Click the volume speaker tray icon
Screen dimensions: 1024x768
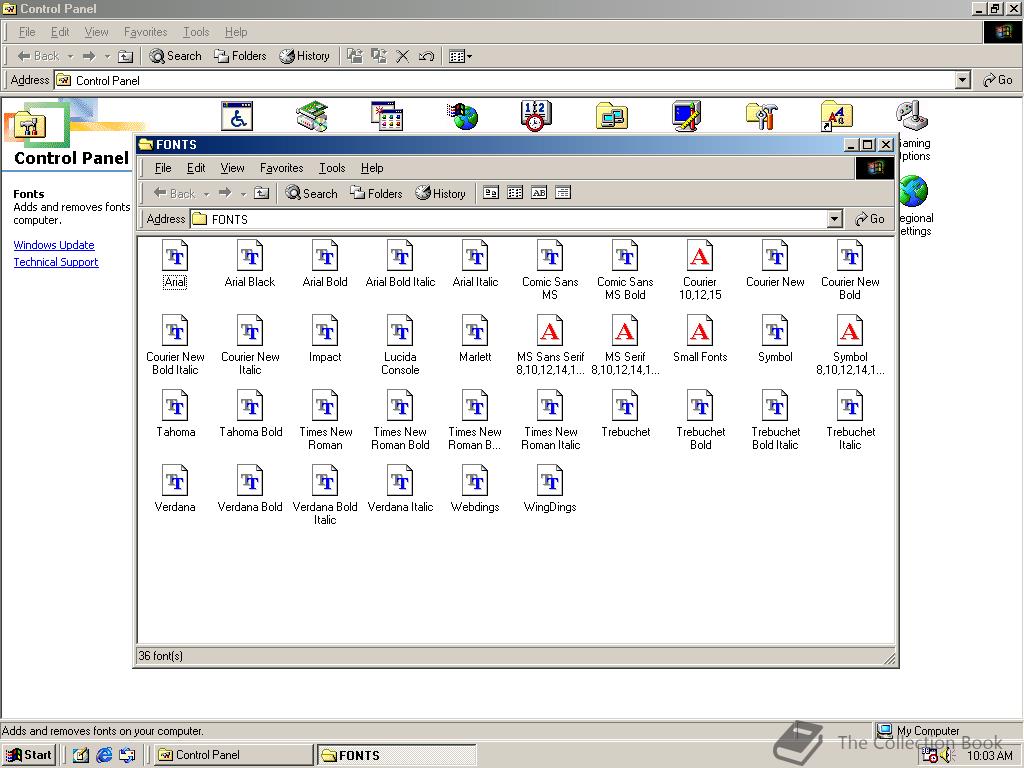pos(947,756)
